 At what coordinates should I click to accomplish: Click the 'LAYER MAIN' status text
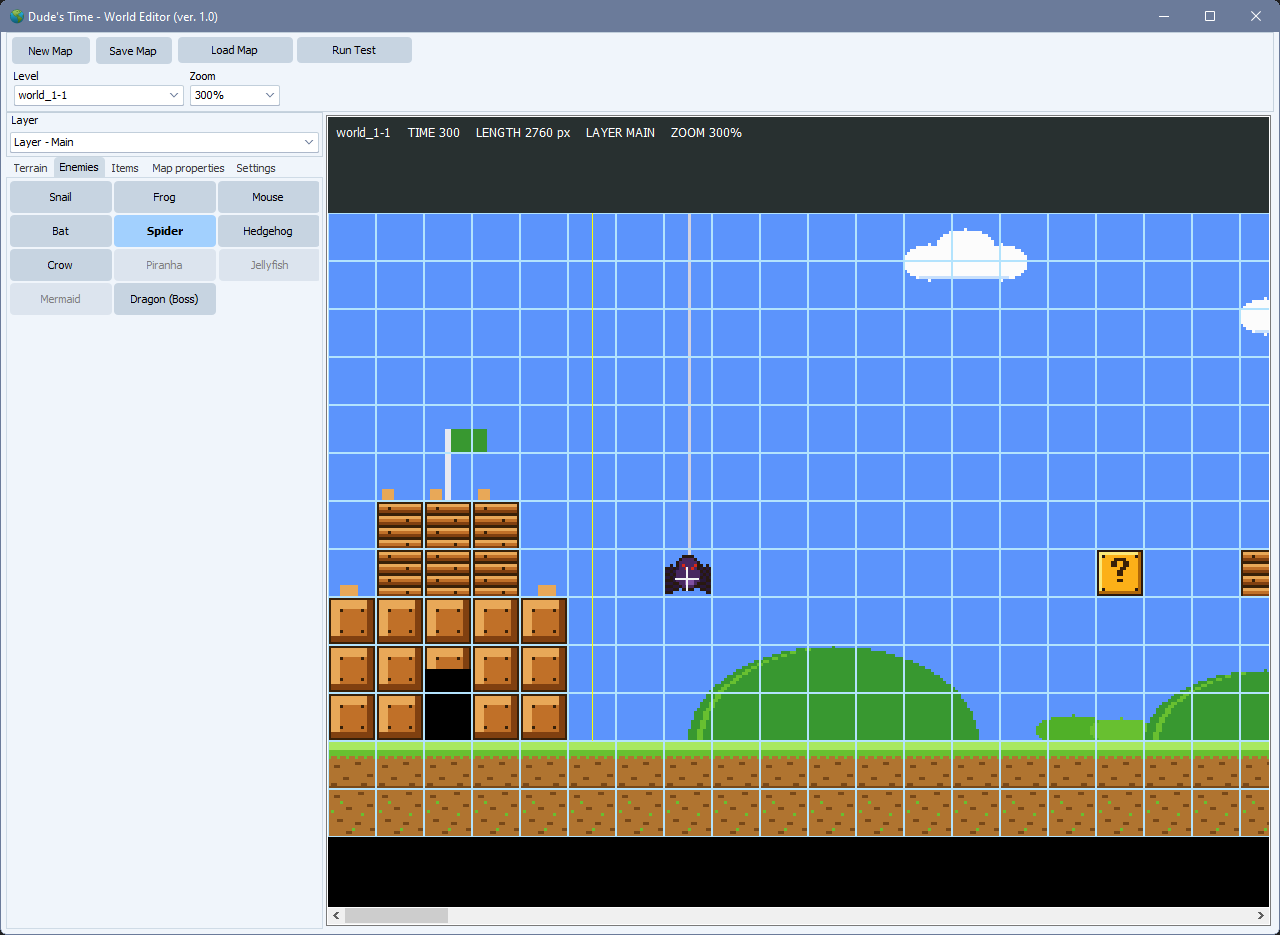click(x=621, y=133)
